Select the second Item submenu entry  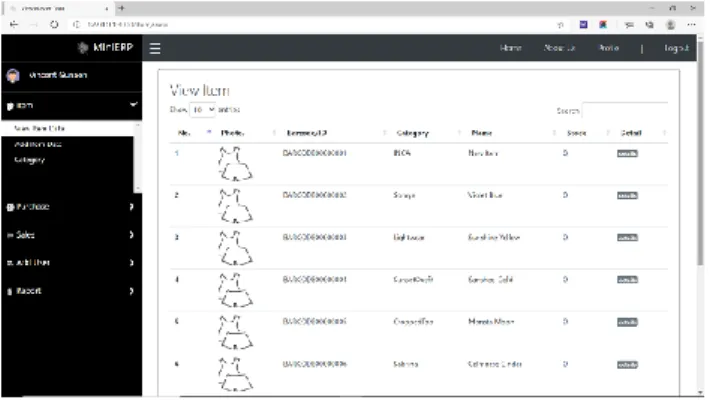tap(38, 144)
